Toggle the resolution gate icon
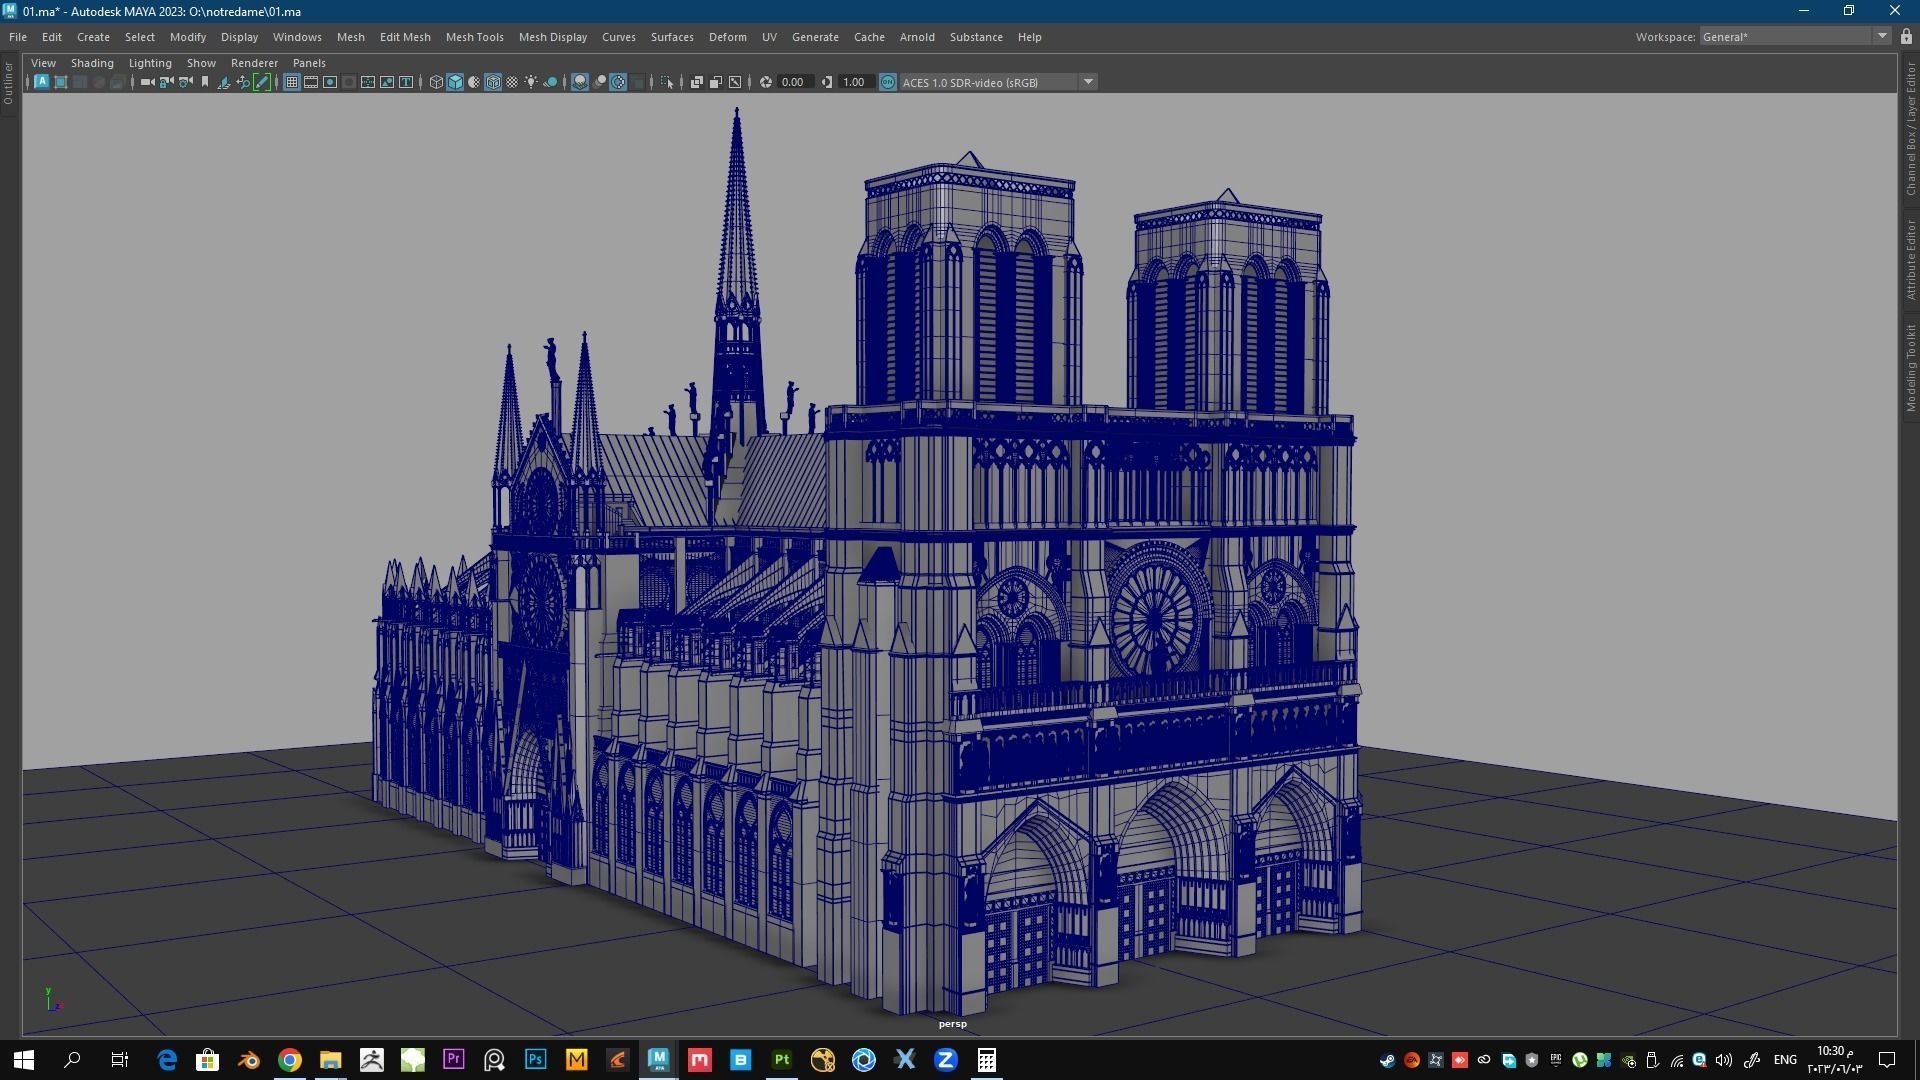Screen dimensions: 1920x1080 click(x=330, y=82)
